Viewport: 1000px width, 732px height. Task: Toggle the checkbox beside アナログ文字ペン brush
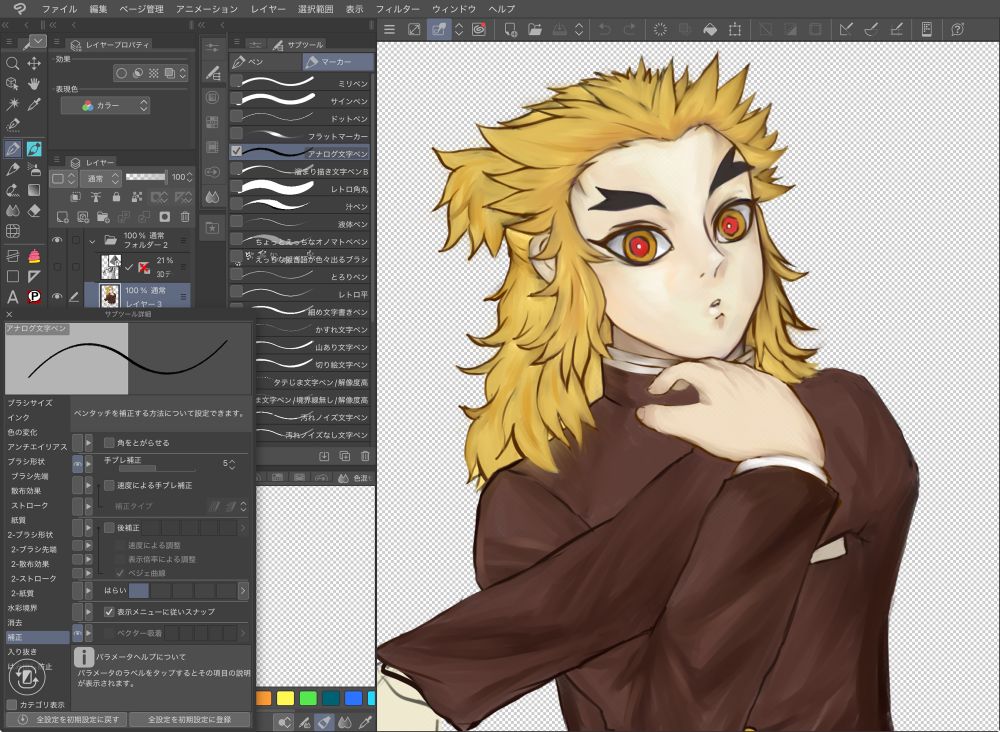(x=237, y=151)
